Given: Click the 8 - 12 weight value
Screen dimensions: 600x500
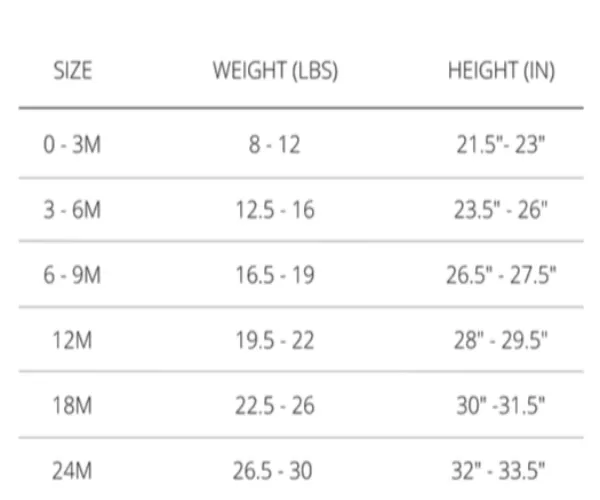Looking at the screenshot, I should pos(274,145).
